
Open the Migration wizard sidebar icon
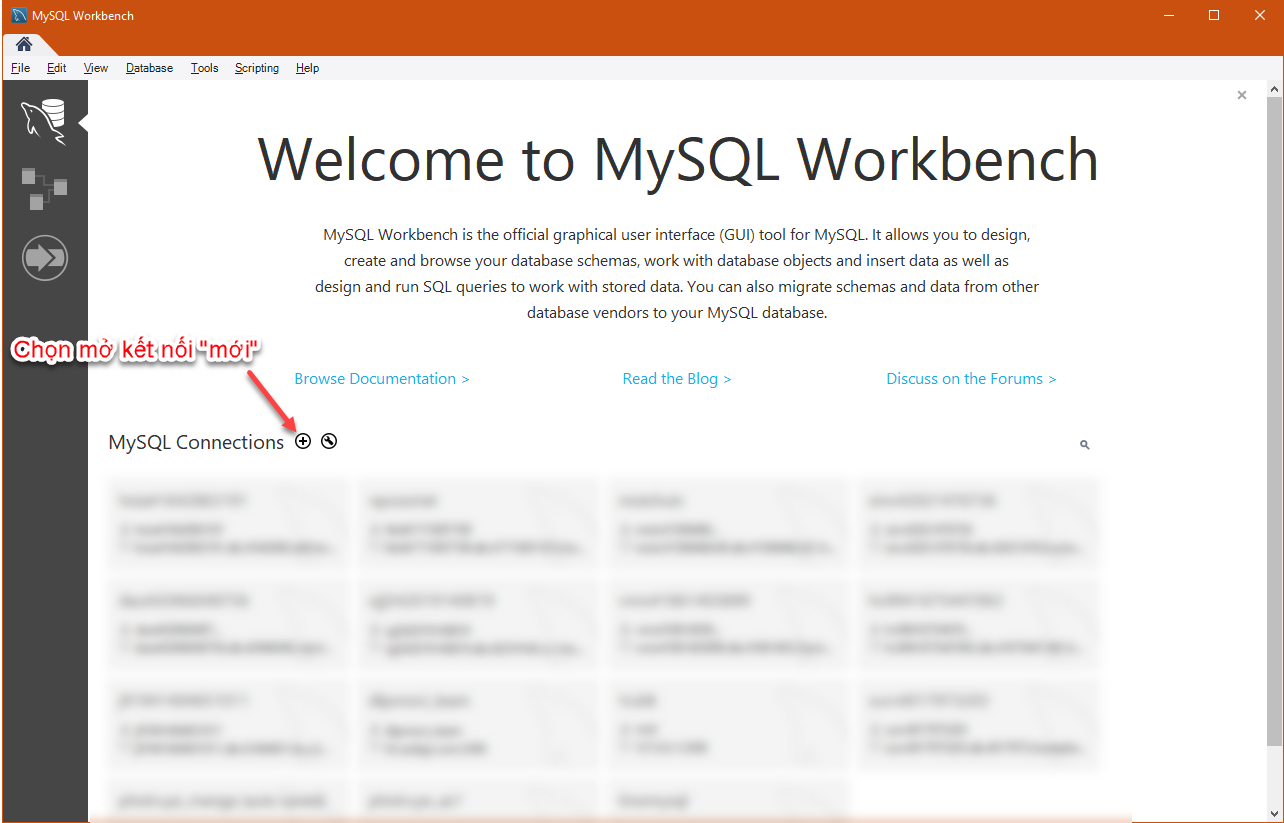44,258
